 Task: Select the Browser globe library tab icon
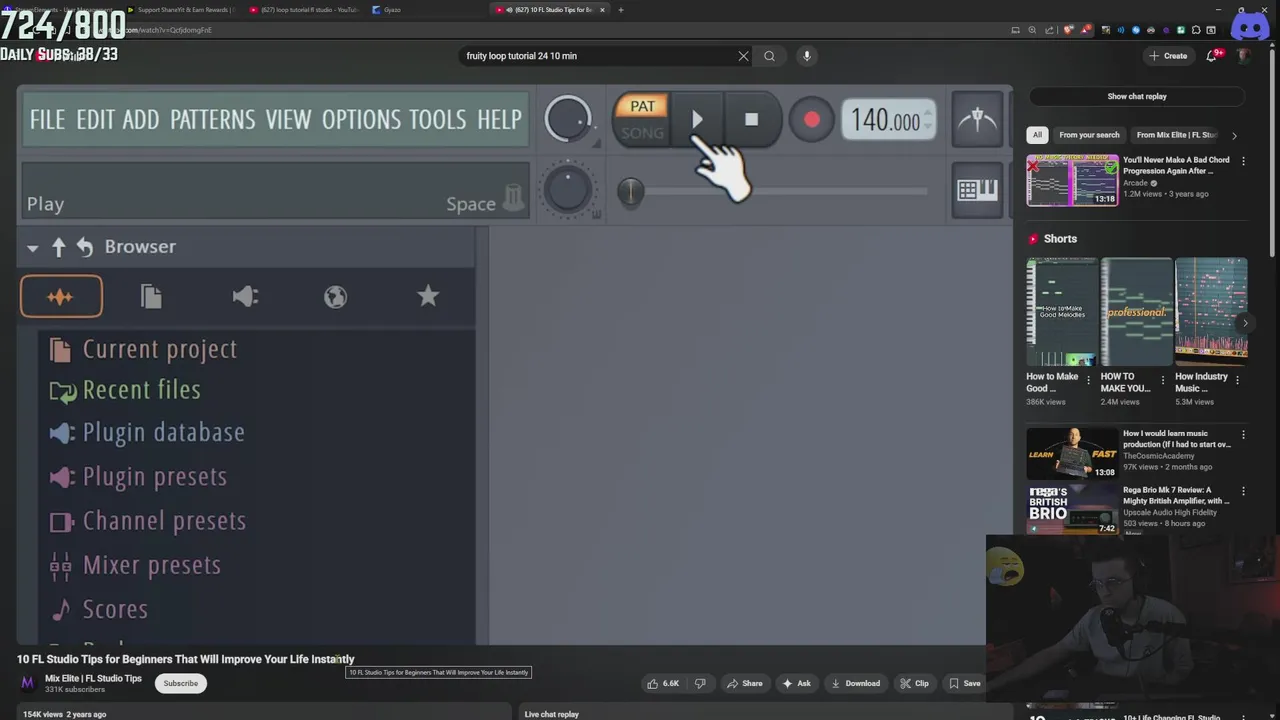[x=335, y=296]
